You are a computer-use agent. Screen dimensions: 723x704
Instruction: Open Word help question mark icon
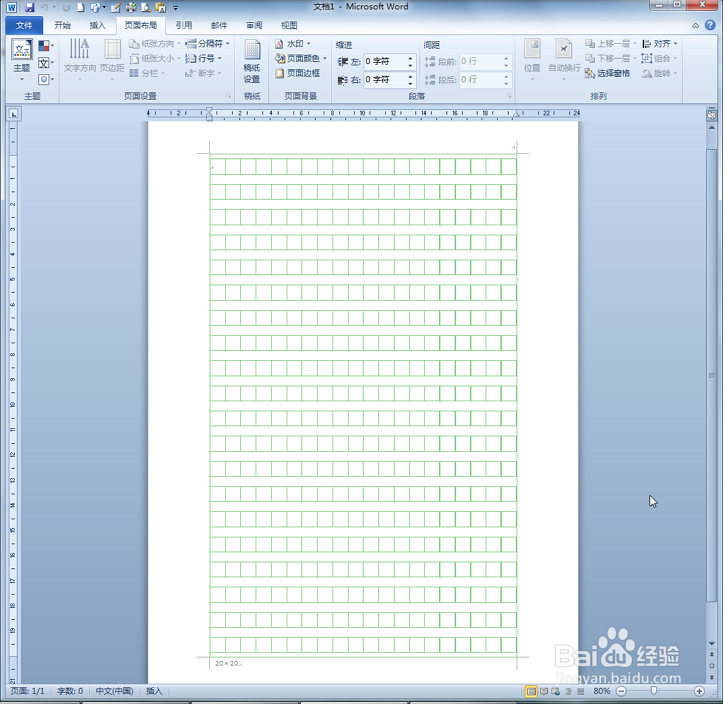(x=710, y=25)
